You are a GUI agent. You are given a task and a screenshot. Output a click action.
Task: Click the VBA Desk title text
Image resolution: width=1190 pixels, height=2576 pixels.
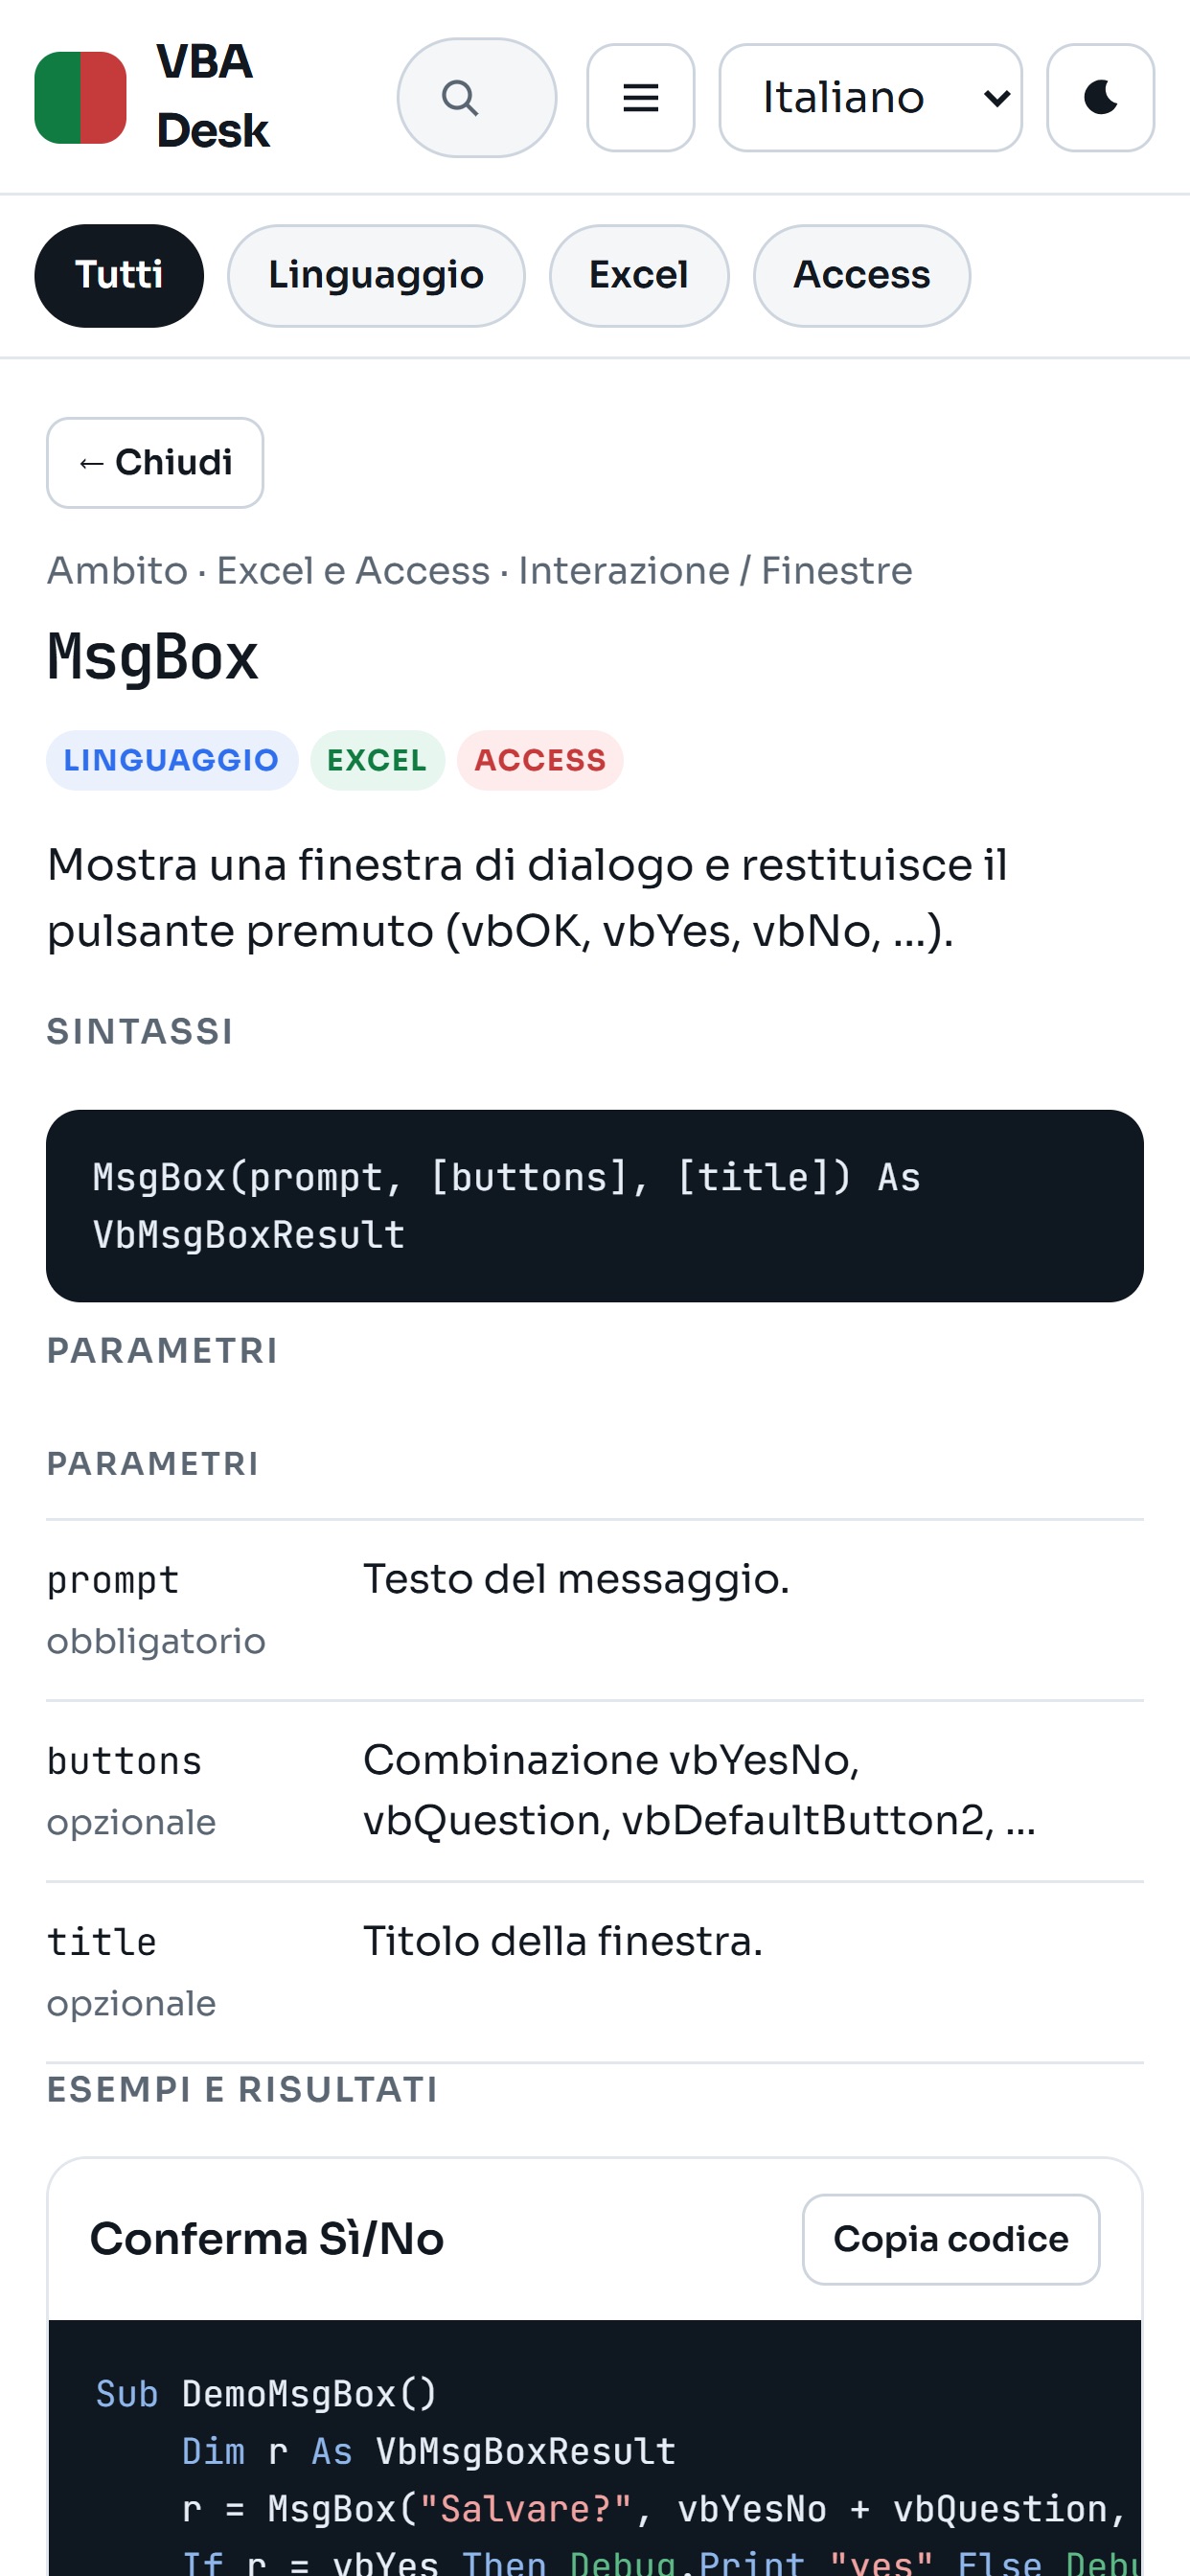(213, 96)
